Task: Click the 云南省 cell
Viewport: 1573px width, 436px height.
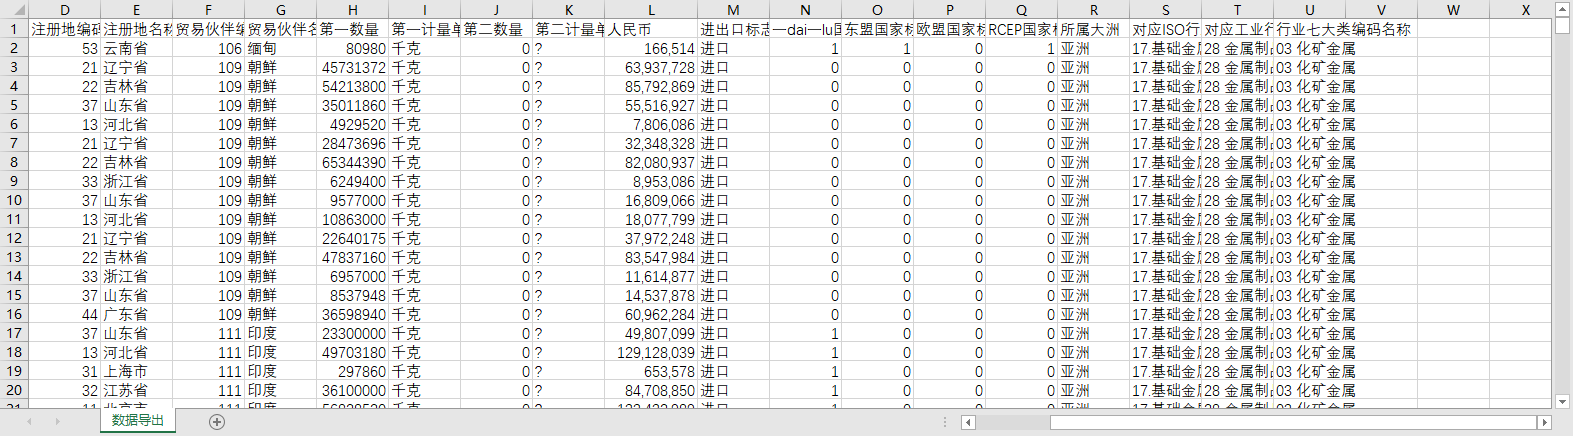Action: tap(137, 48)
